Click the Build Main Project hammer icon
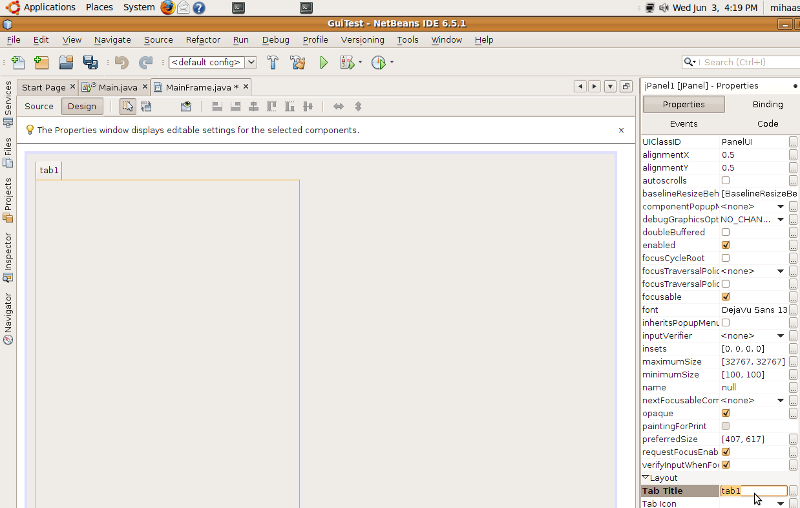800x508 pixels. 273,62
